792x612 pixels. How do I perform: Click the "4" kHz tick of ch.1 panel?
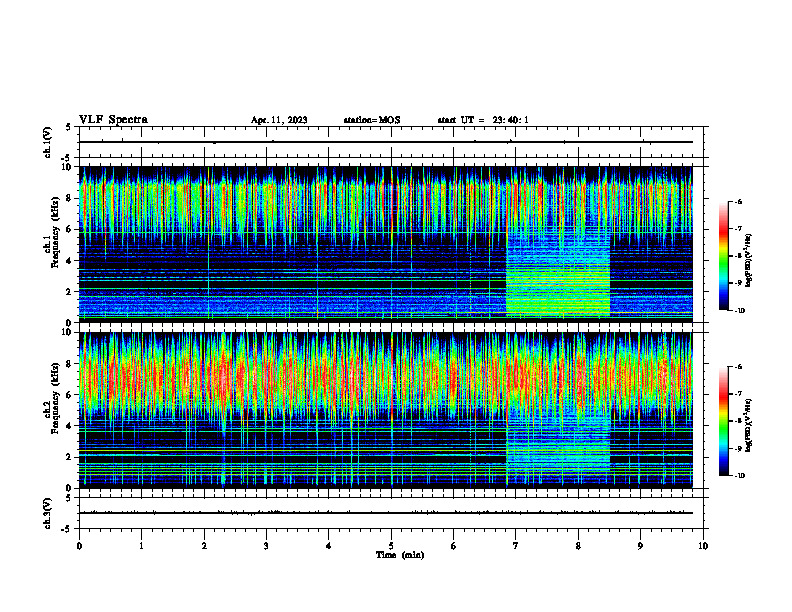[70, 261]
